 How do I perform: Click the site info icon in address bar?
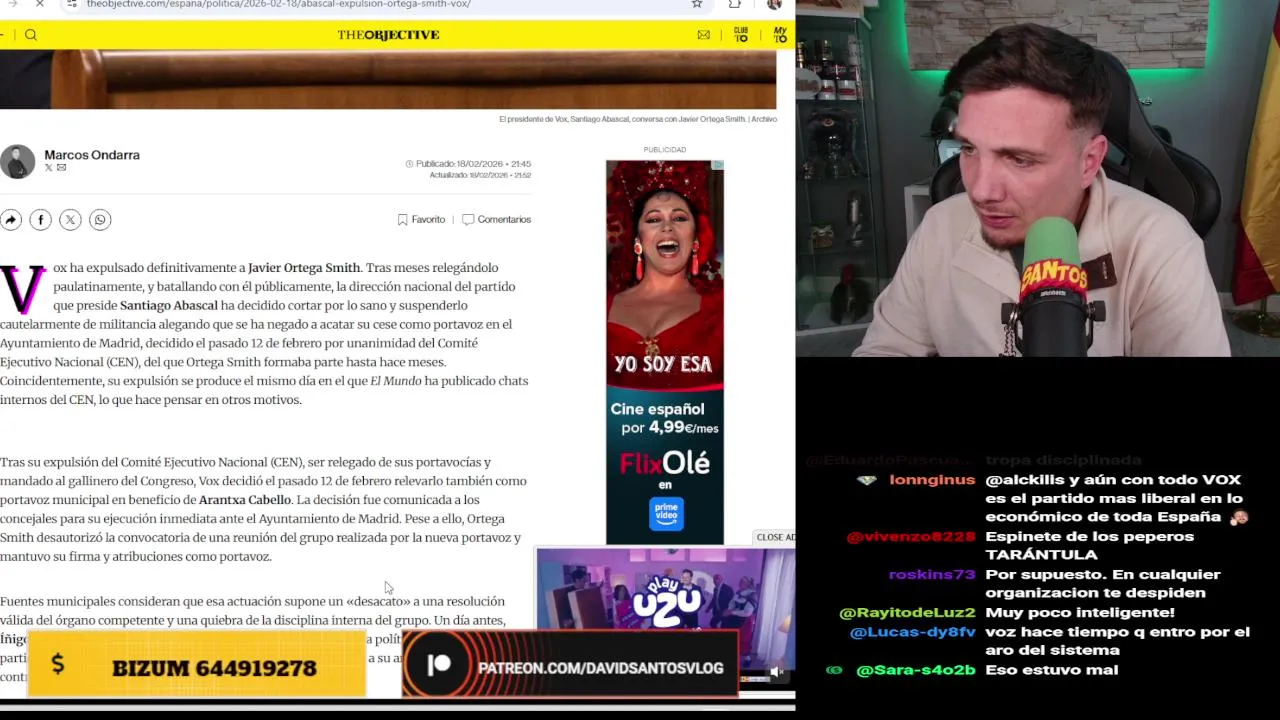click(x=72, y=4)
